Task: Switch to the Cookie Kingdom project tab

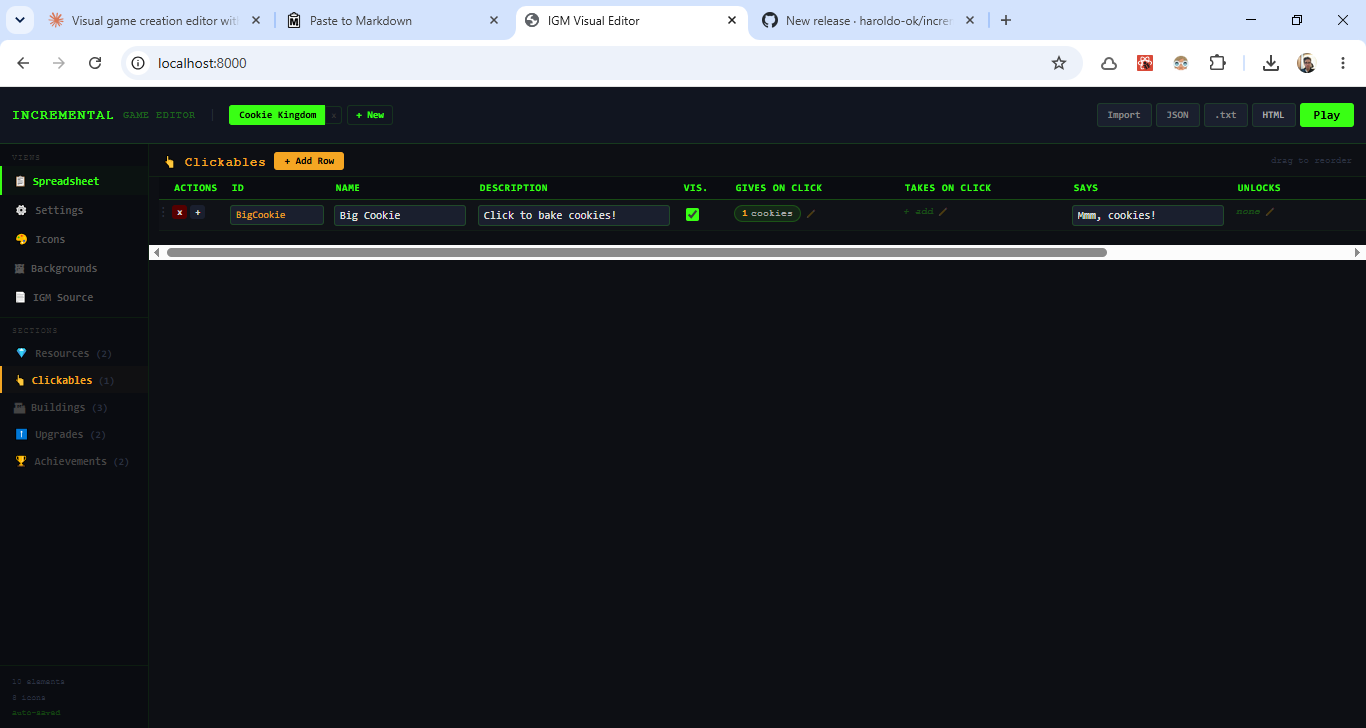Action: pos(277,115)
